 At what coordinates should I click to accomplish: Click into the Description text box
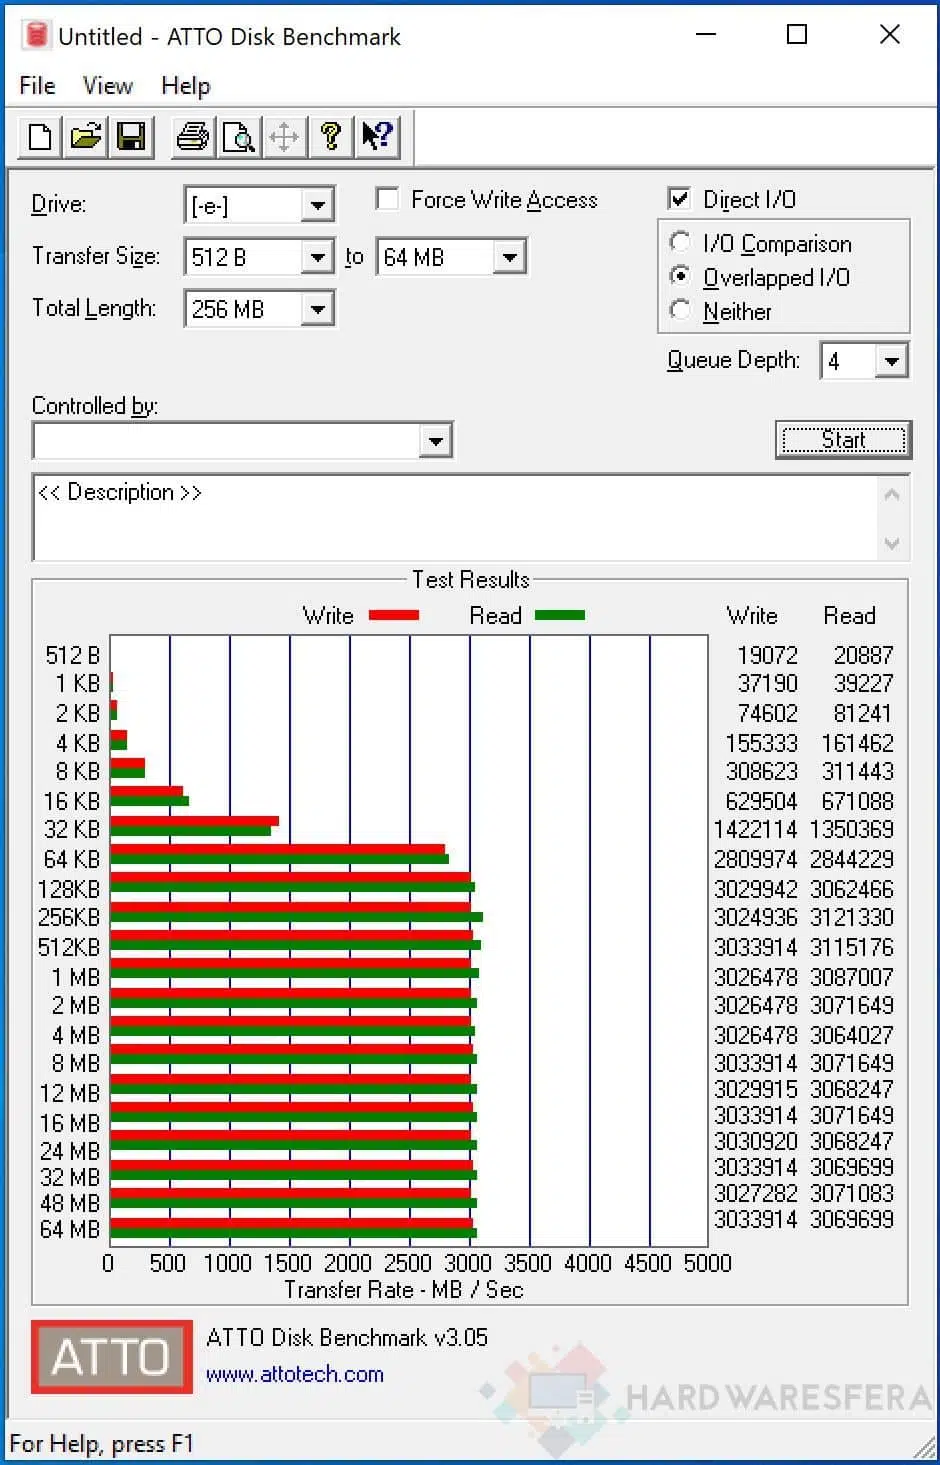(x=457, y=517)
